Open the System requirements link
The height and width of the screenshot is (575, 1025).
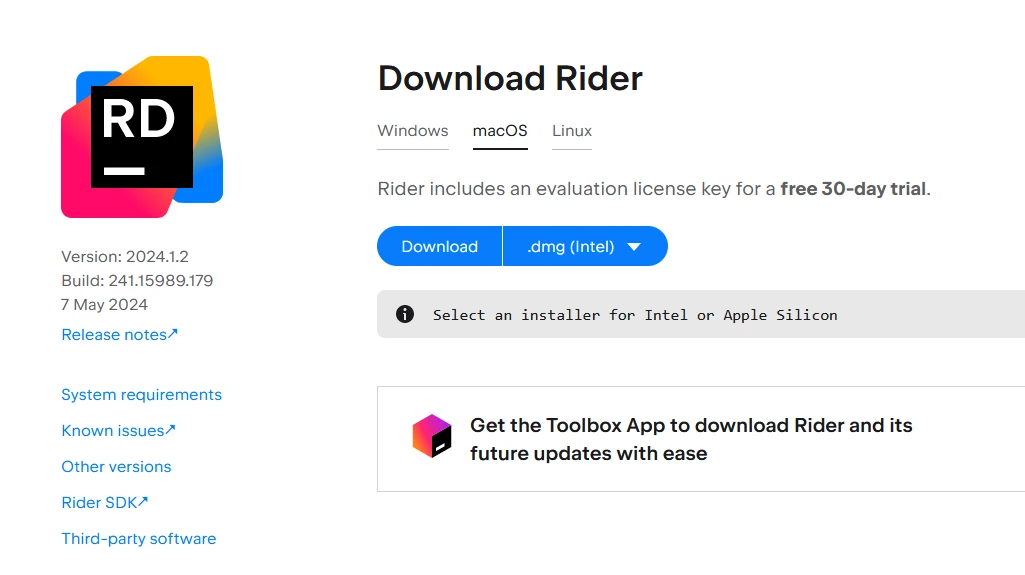pyautogui.click(x=141, y=395)
